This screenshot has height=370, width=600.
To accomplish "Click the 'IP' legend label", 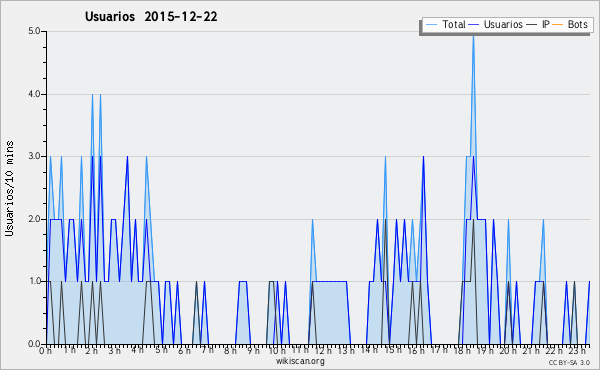I will [x=546, y=24].
